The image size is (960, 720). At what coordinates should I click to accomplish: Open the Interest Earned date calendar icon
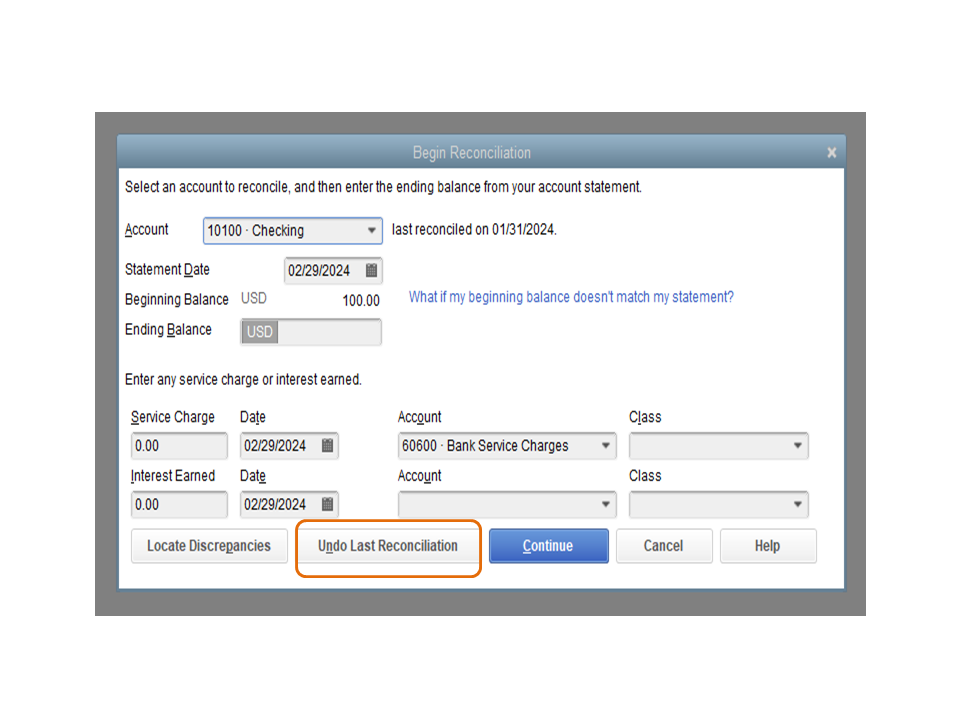click(328, 504)
